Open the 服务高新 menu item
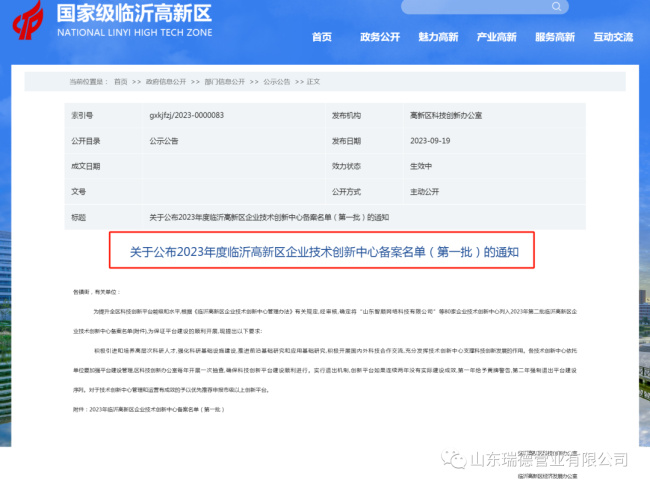Image resolution: width=650 pixels, height=488 pixels. (x=555, y=37)
